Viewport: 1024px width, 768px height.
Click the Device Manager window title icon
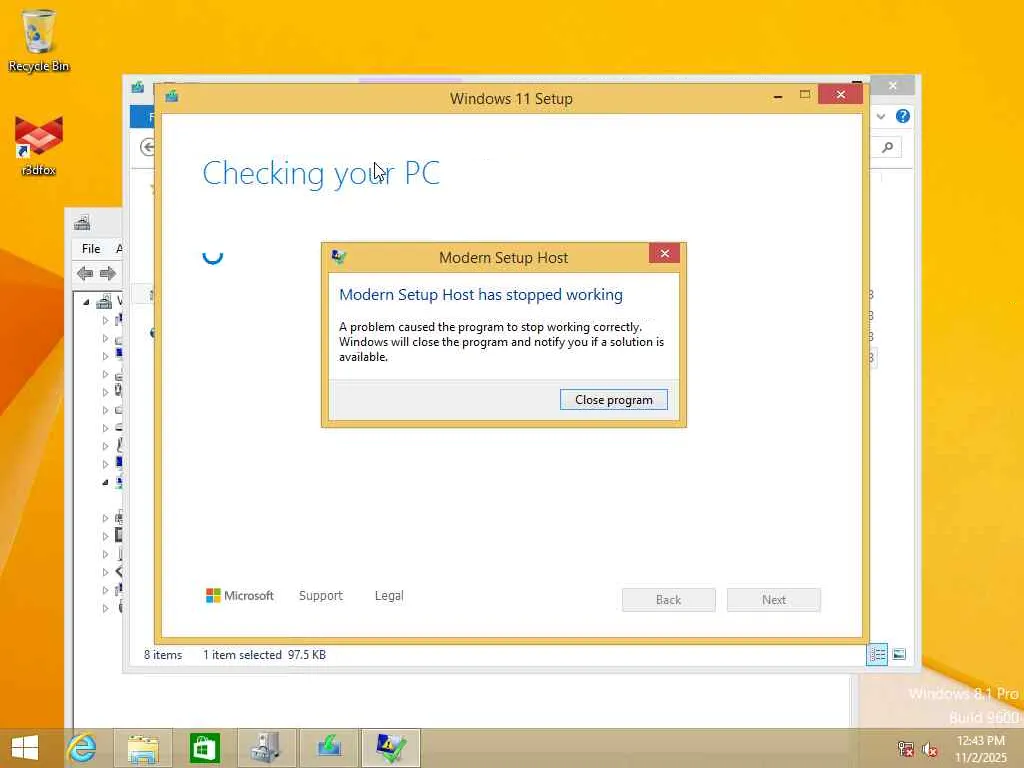coord(82,223)
